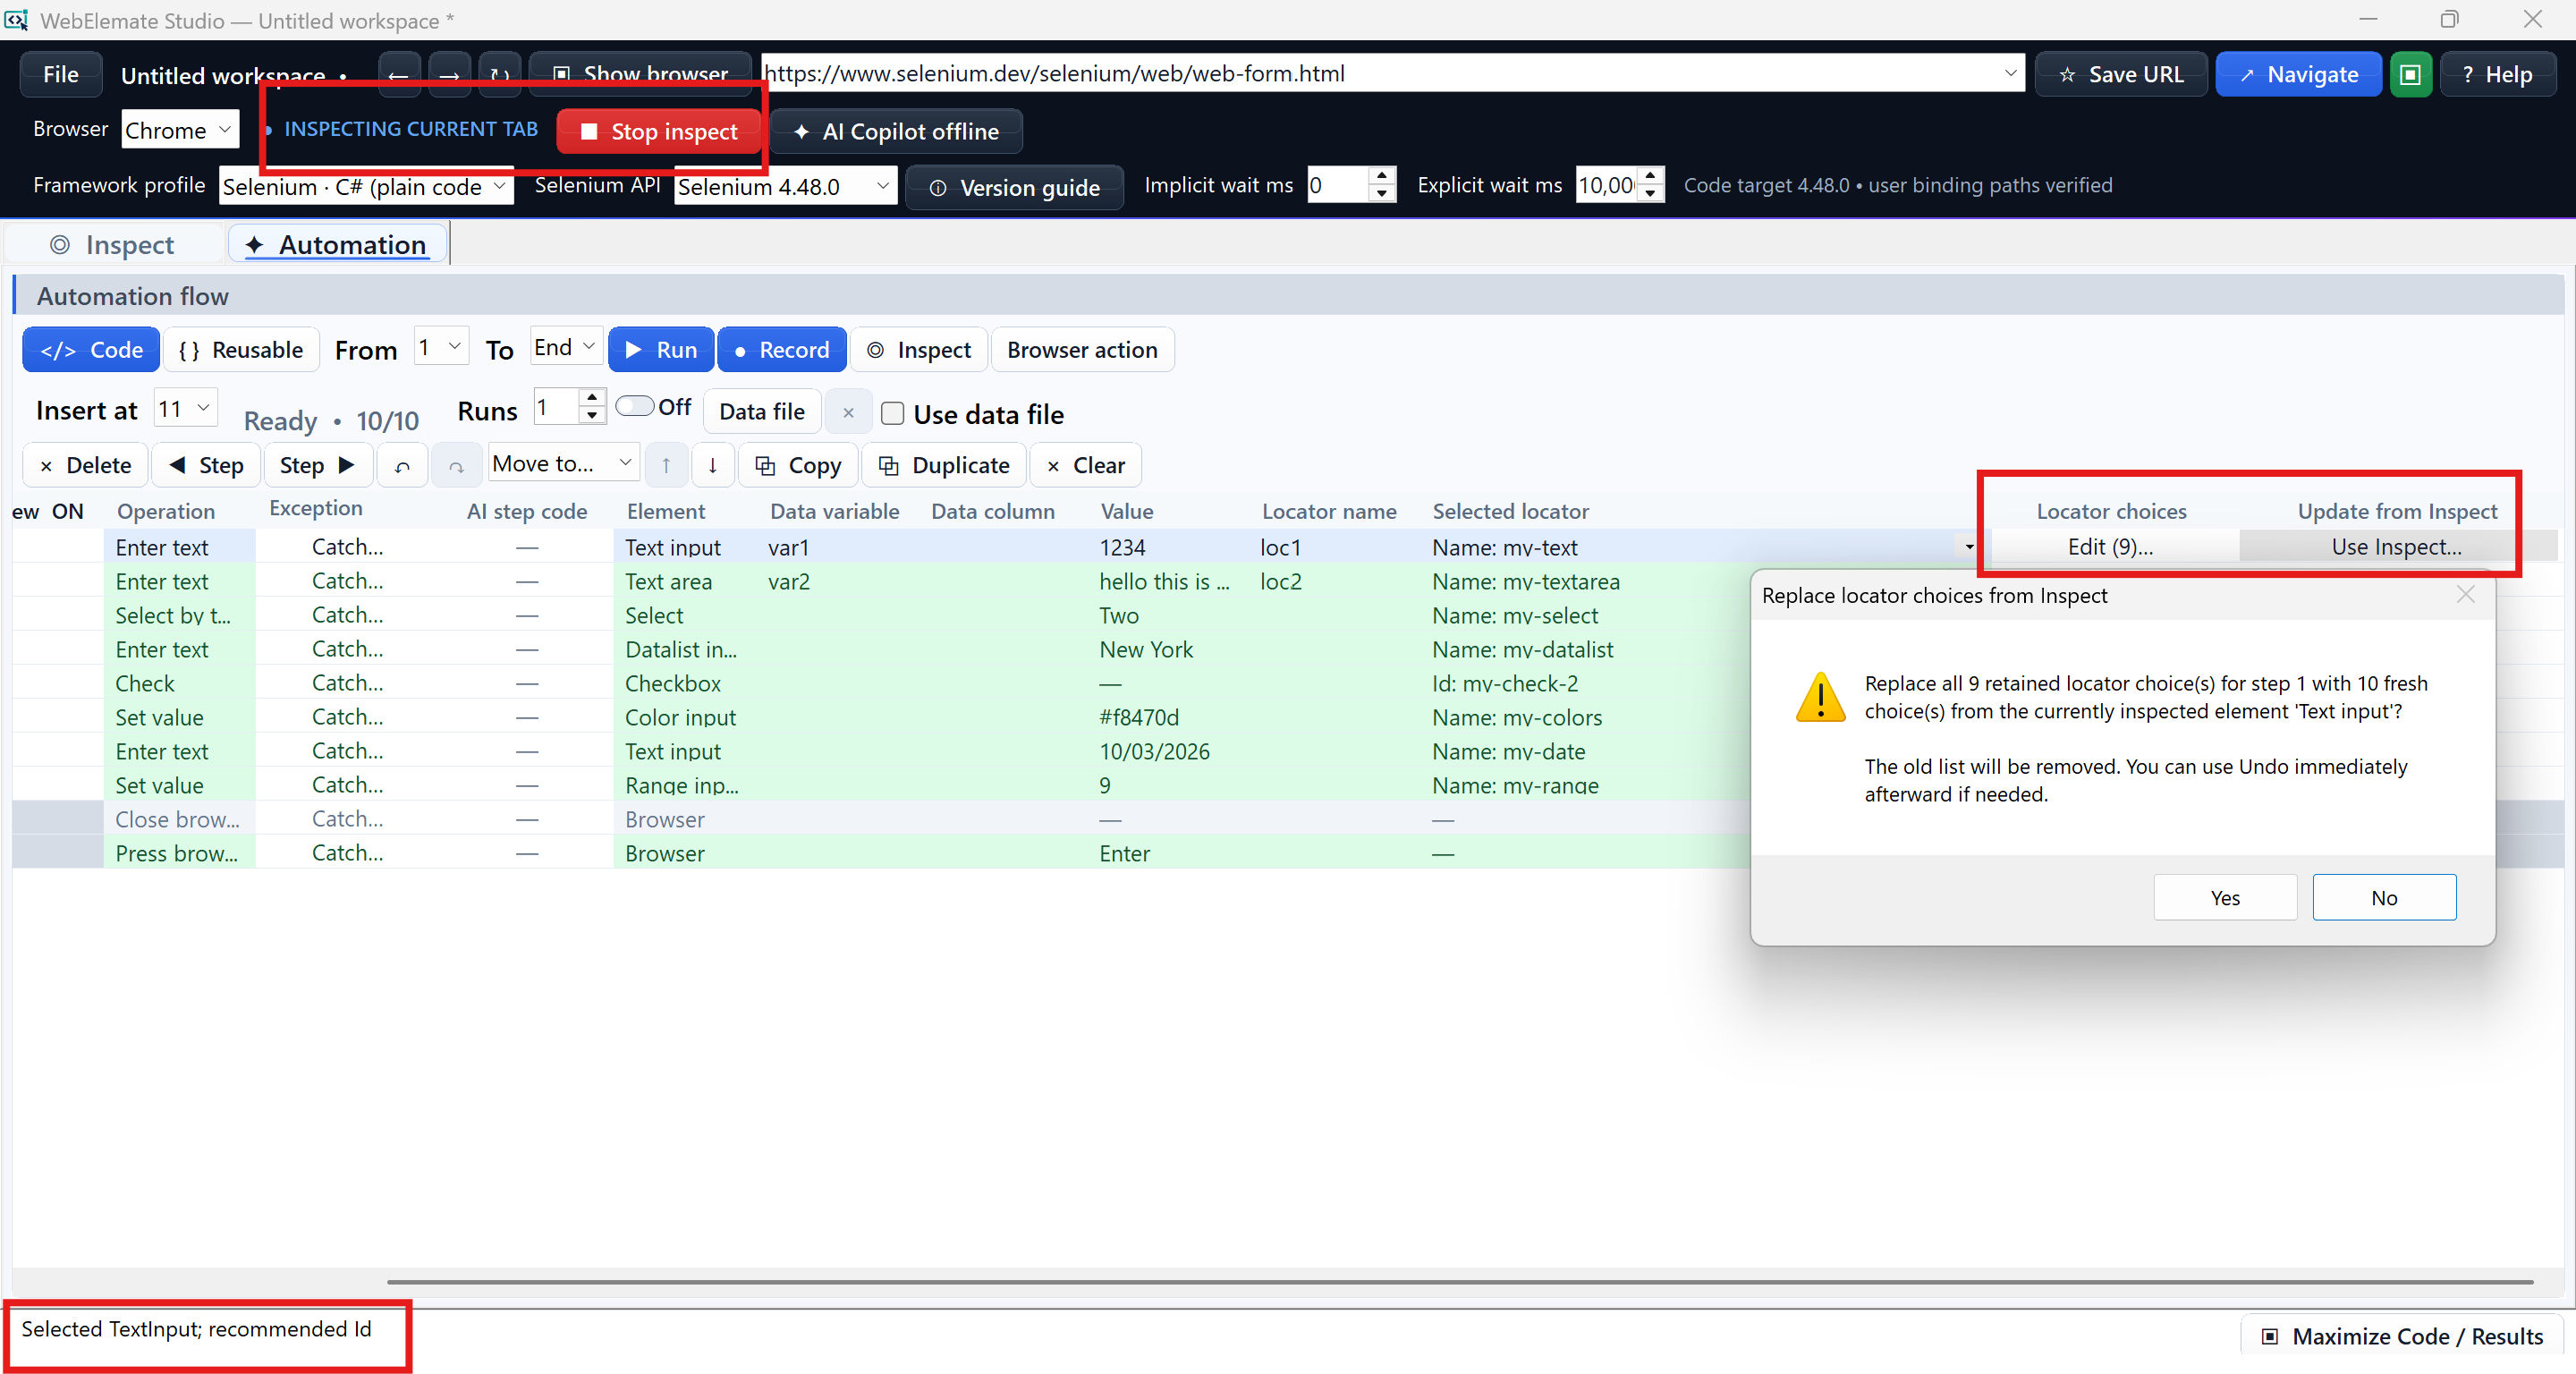Image resolution: width=2576 pixels, height=1374 pixels.
Task: Open the To End dropdown
Action: click(x=566, y=347)
